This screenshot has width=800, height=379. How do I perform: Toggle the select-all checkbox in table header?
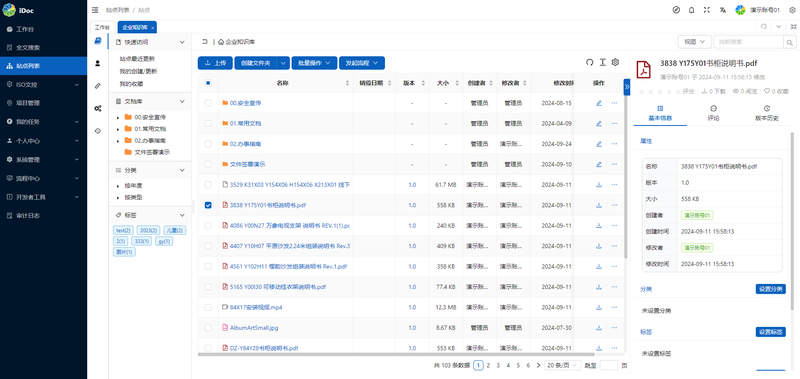tap(208, 83)
